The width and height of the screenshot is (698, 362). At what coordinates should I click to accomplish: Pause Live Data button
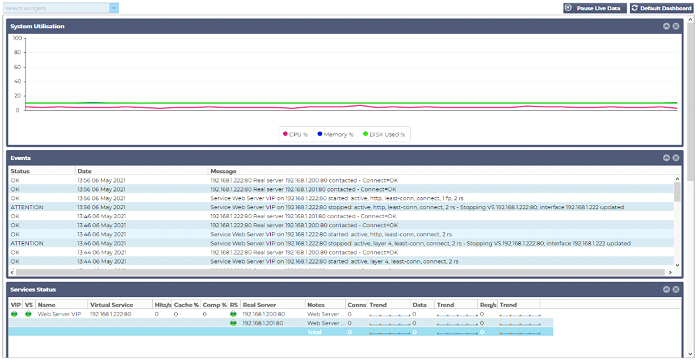coord(595,8)
